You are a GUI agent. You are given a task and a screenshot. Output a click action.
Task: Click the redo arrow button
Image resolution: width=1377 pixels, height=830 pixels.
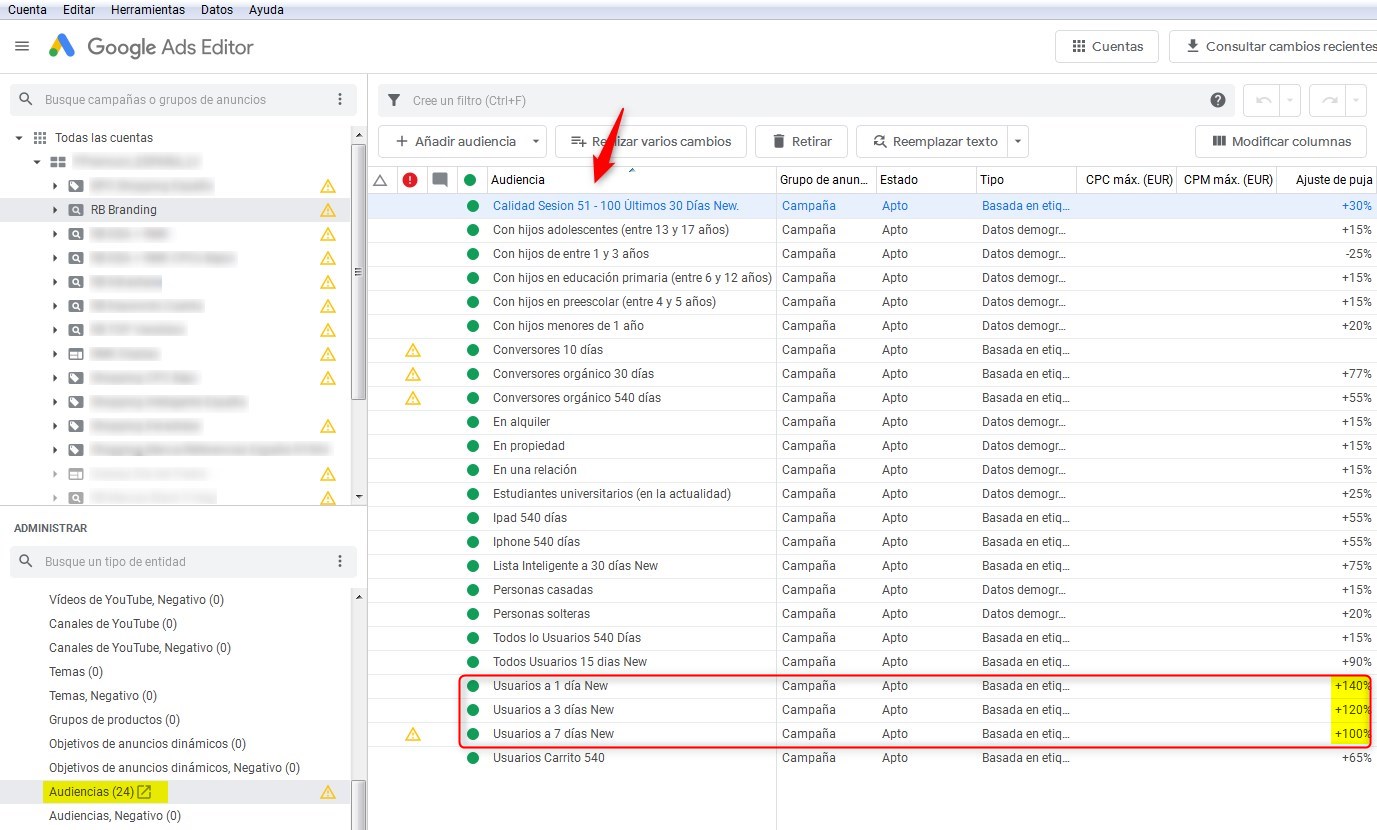click(1328, 100)
